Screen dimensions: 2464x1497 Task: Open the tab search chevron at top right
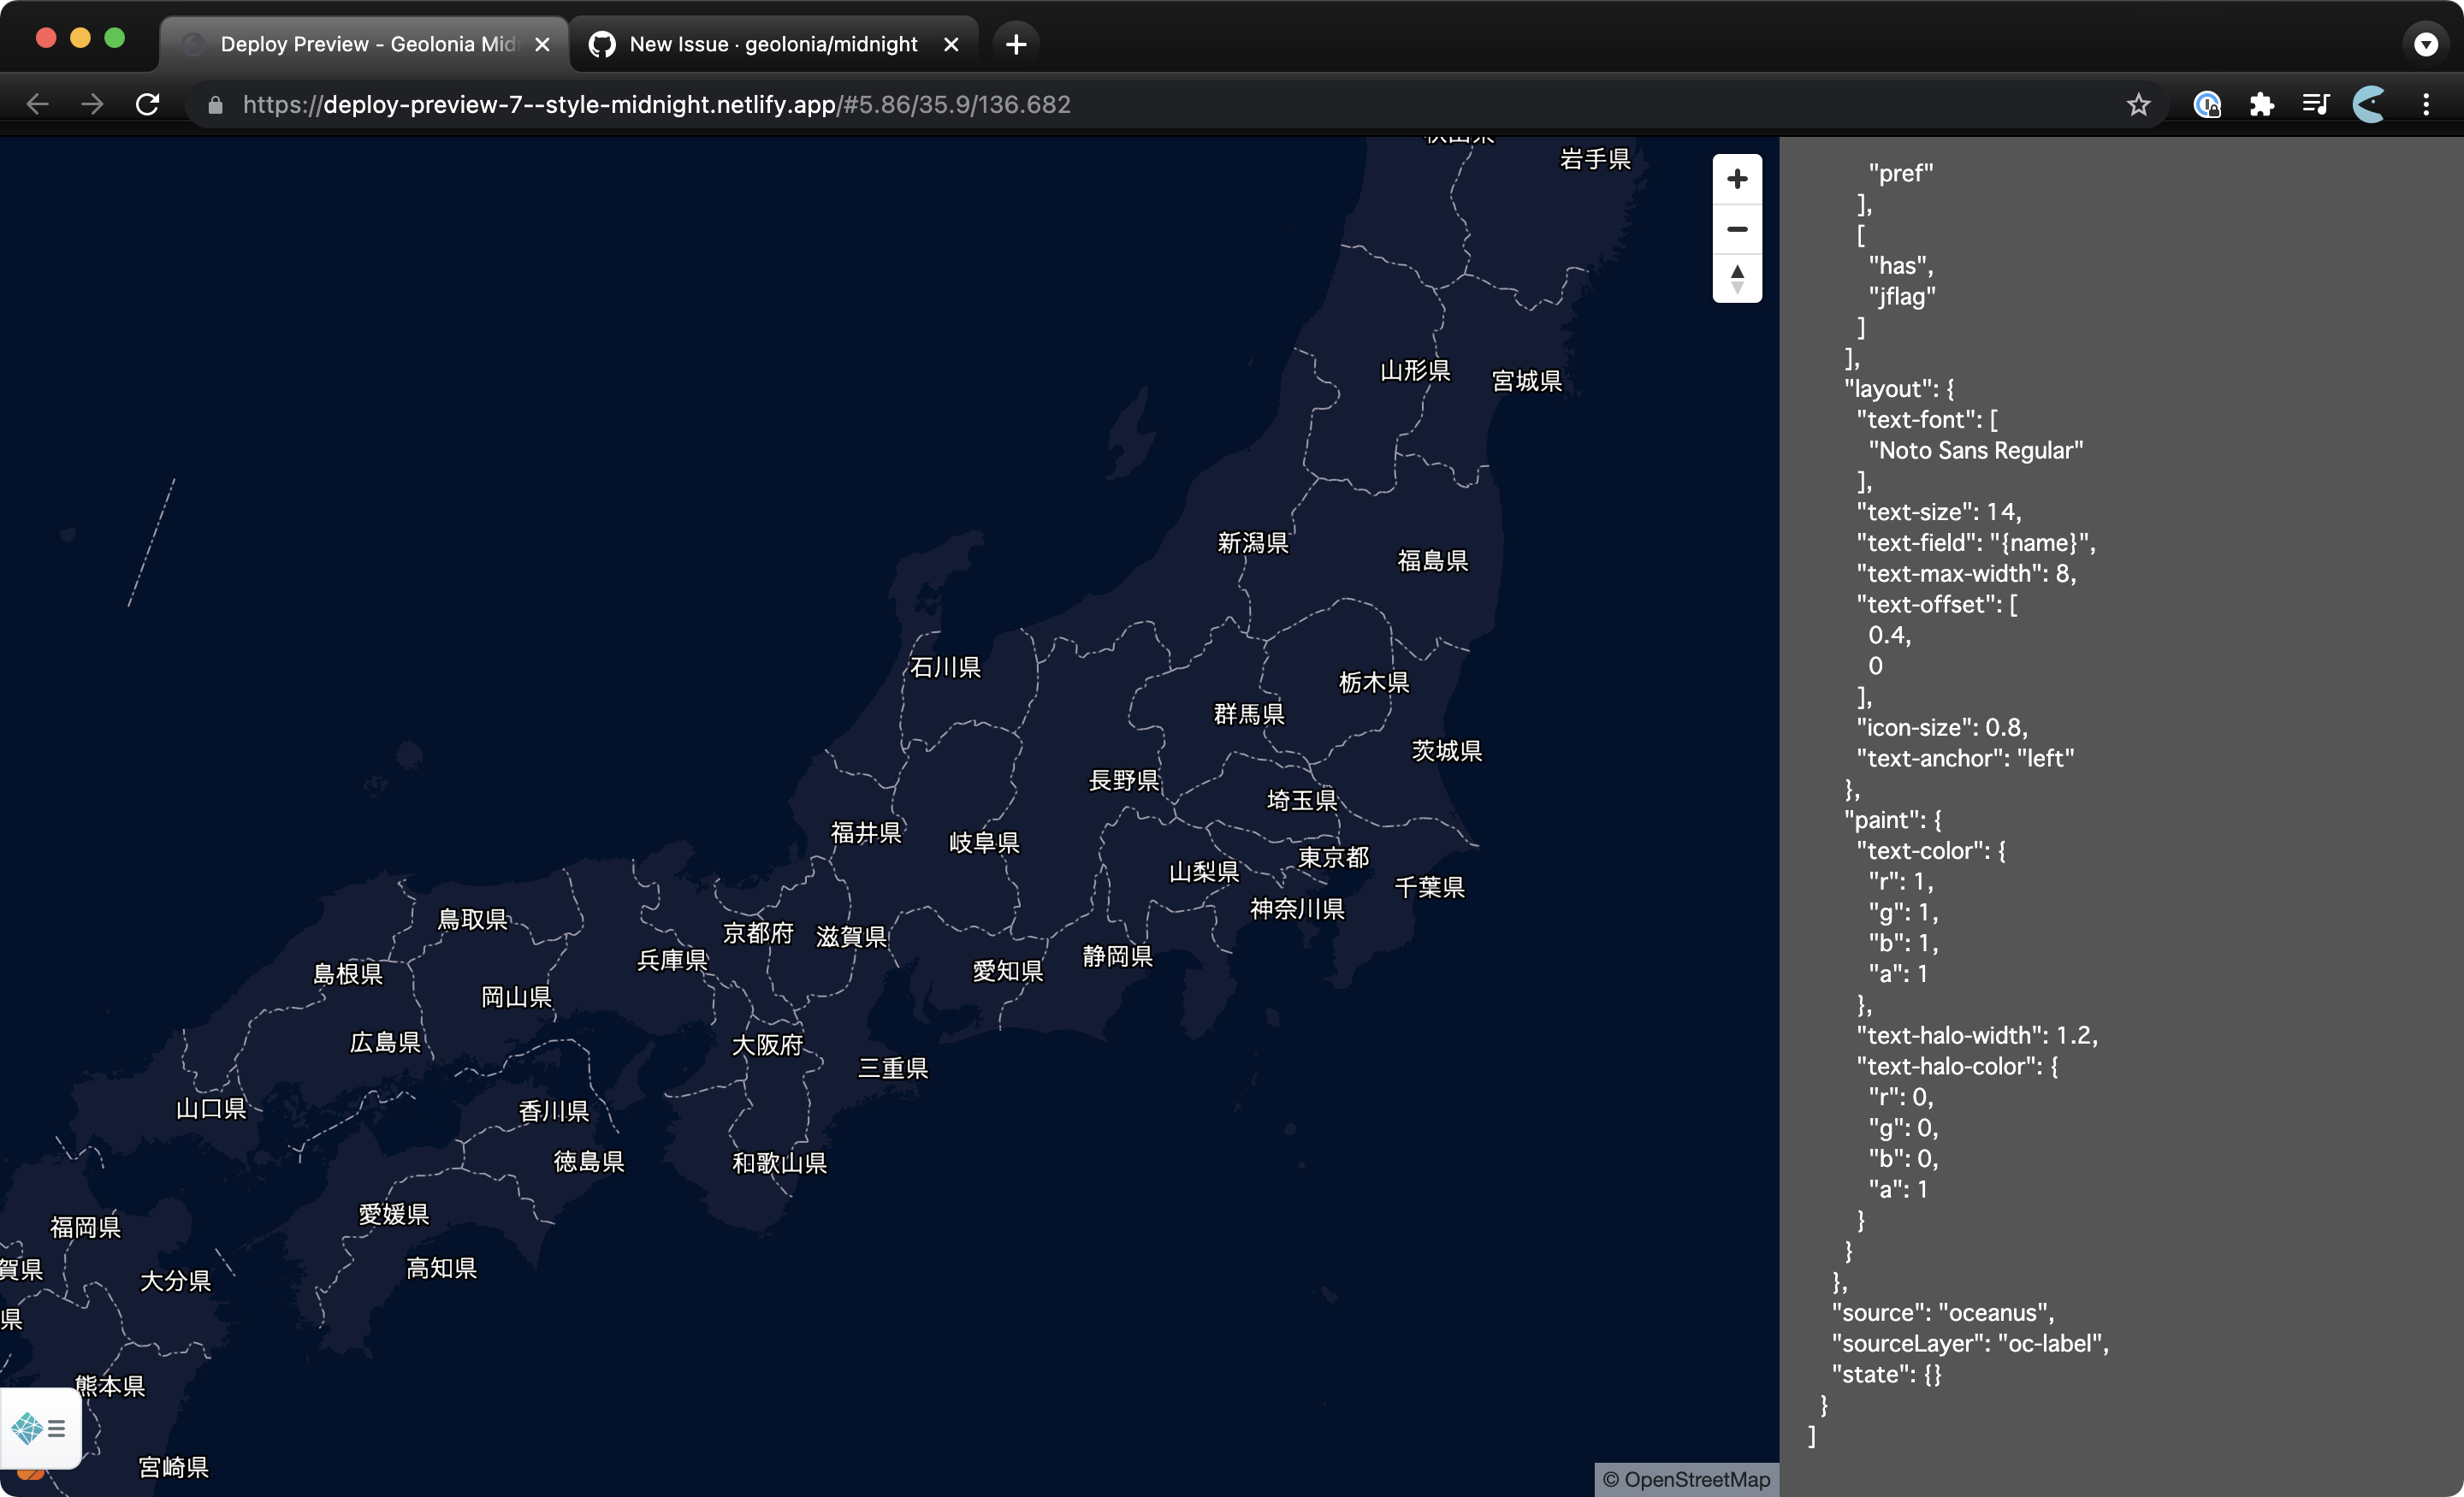pyautogui.click(x=2425, y=44)
